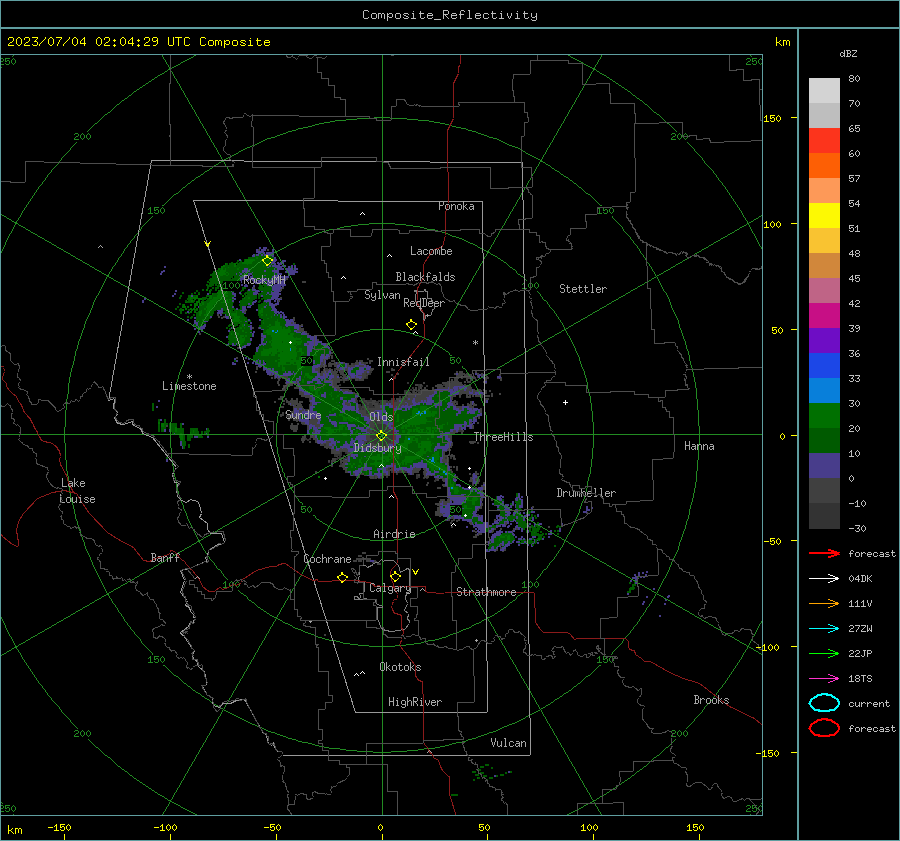900x841 pixels.
Task: Select the Limestone label
Action: point(189,386)
